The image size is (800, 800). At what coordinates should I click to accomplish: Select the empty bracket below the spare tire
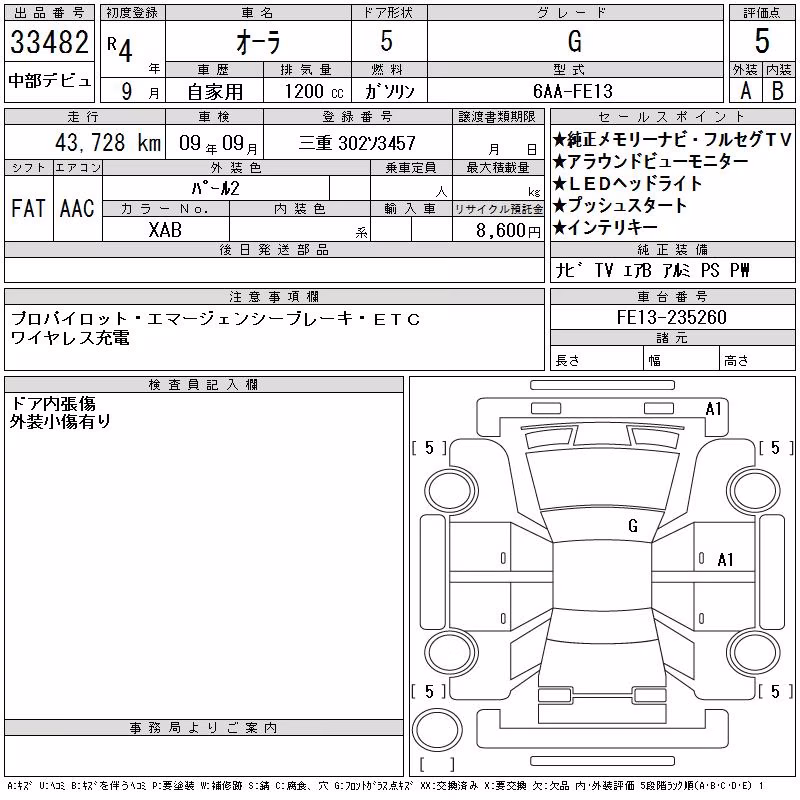(x=437, y=764)
